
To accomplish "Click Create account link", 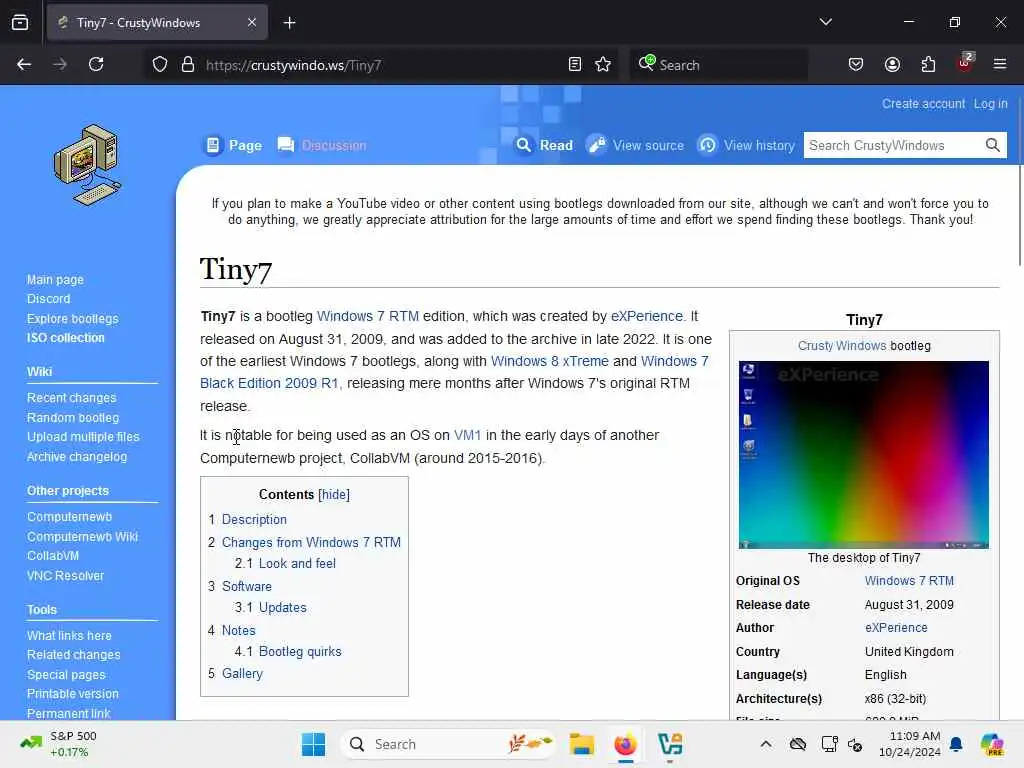I will (923, 104).
